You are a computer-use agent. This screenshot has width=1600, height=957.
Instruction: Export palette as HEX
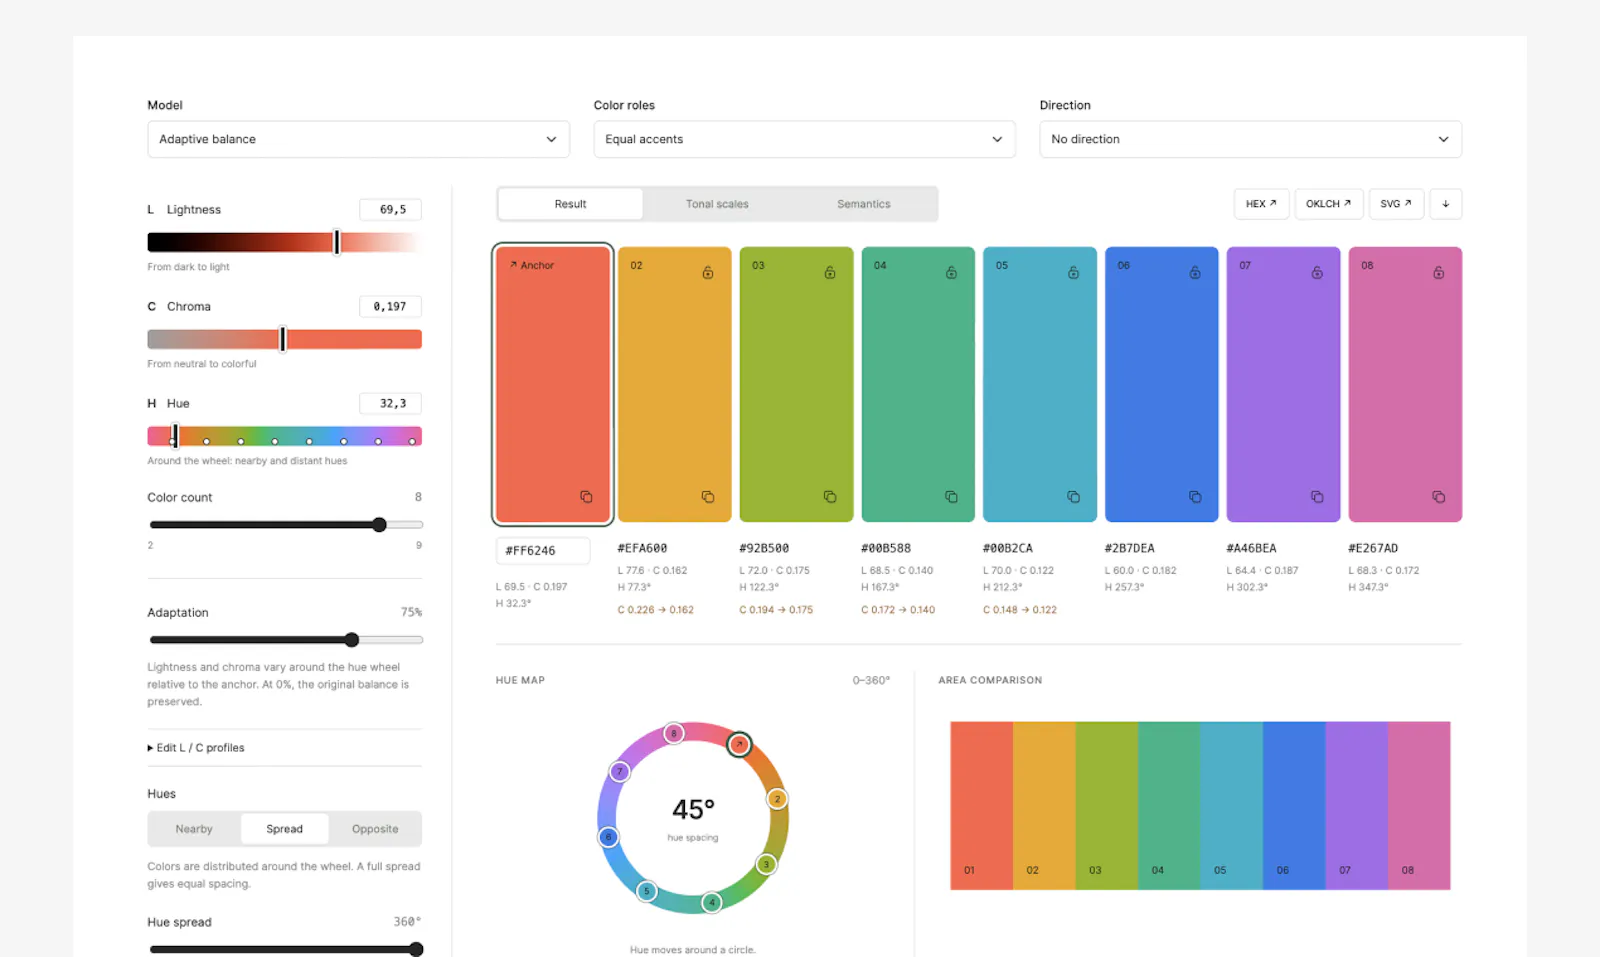point(1261,204)
